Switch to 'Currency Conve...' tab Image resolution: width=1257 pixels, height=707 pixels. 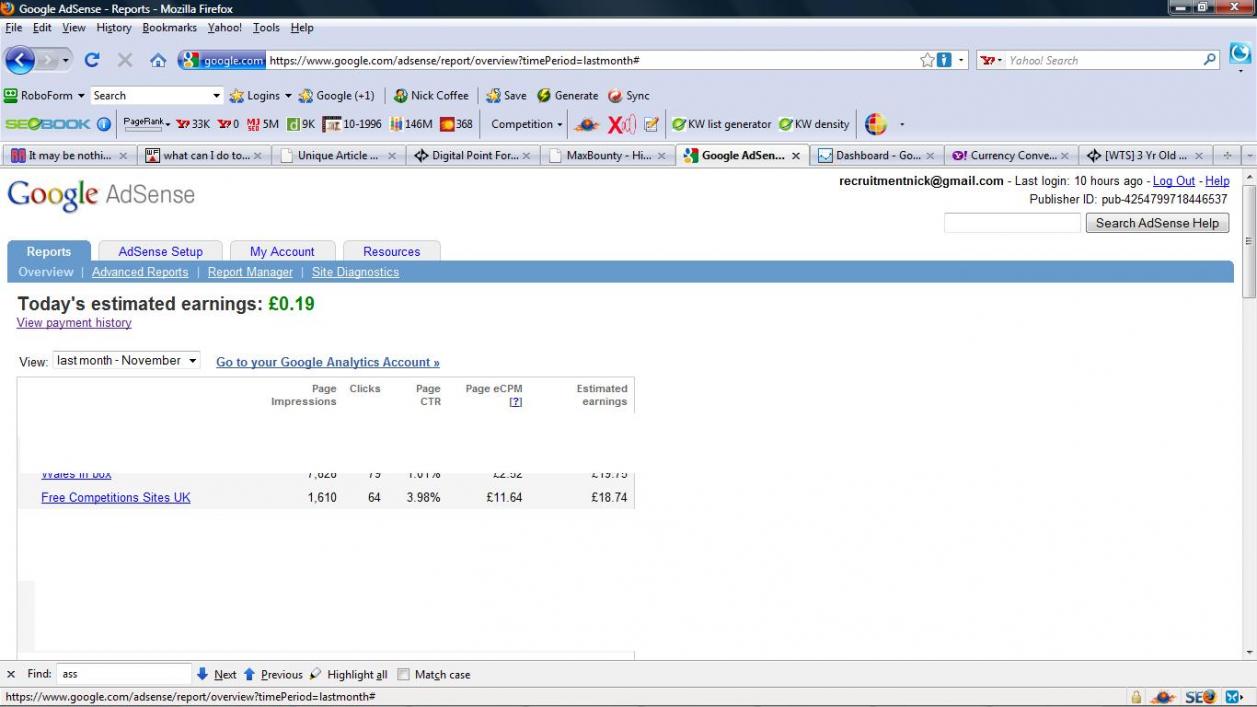1012,156
